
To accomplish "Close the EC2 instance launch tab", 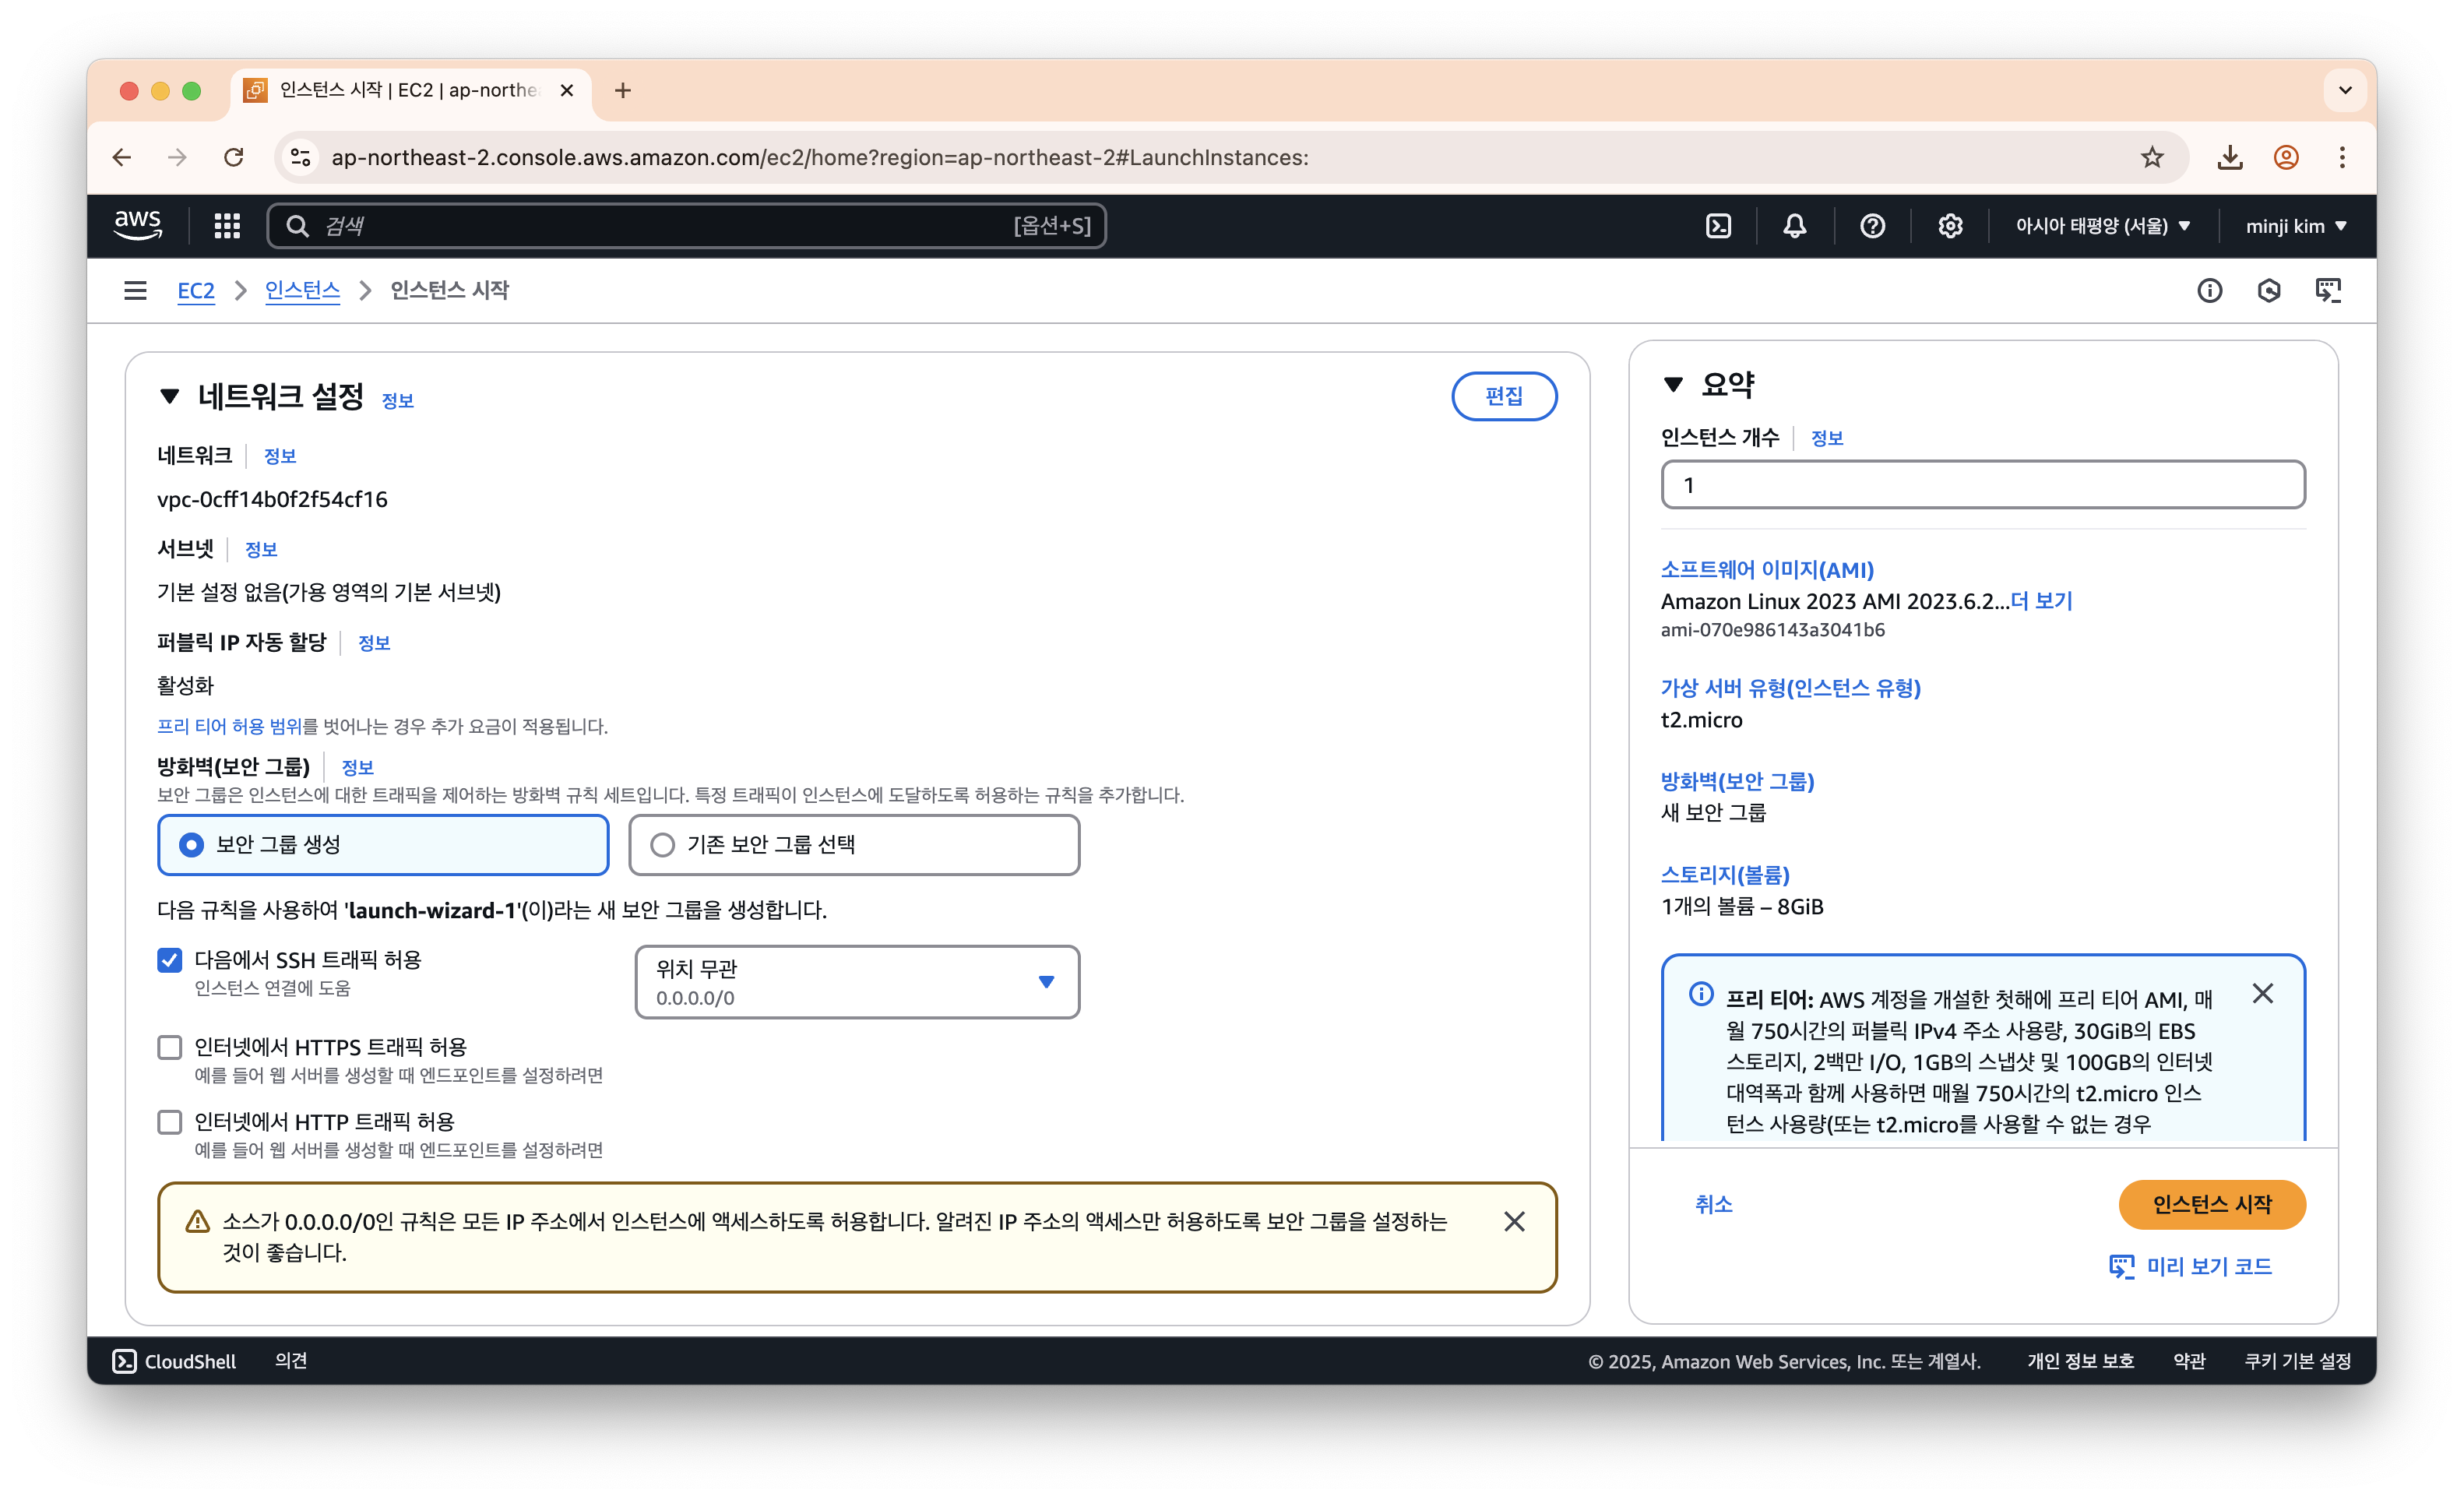I will tap(567, 91).
